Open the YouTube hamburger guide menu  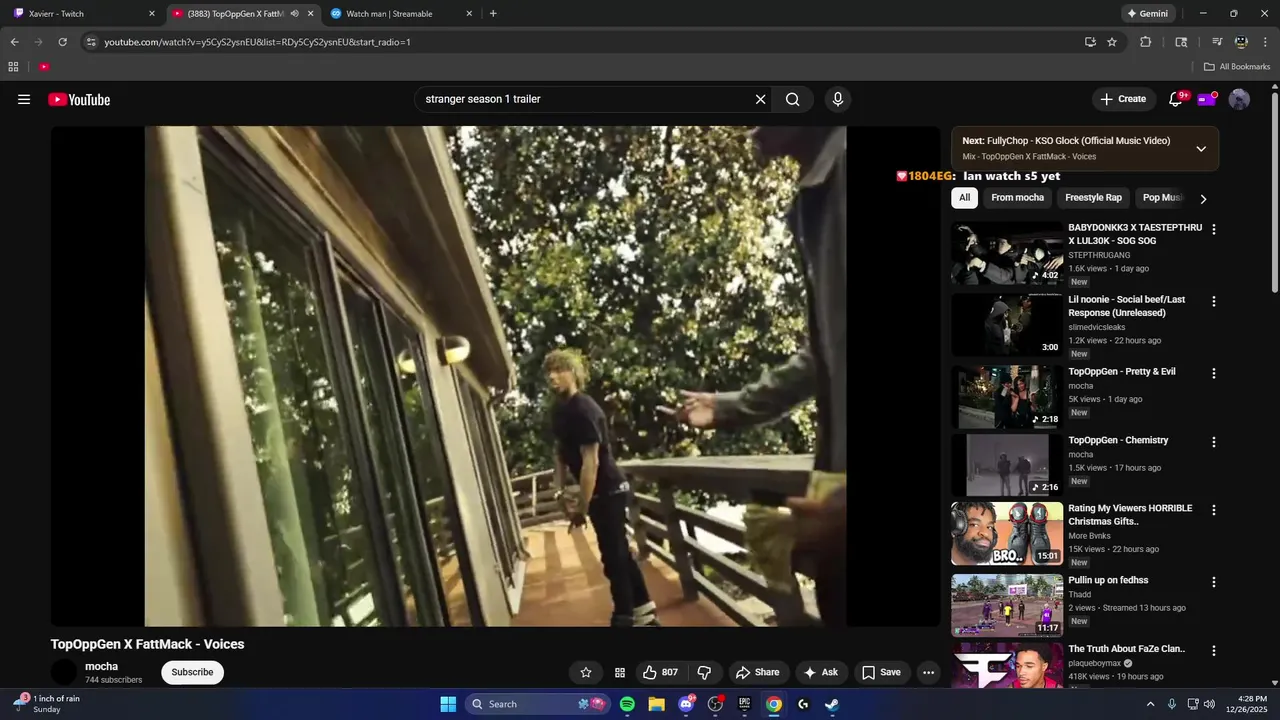point(24,99)
